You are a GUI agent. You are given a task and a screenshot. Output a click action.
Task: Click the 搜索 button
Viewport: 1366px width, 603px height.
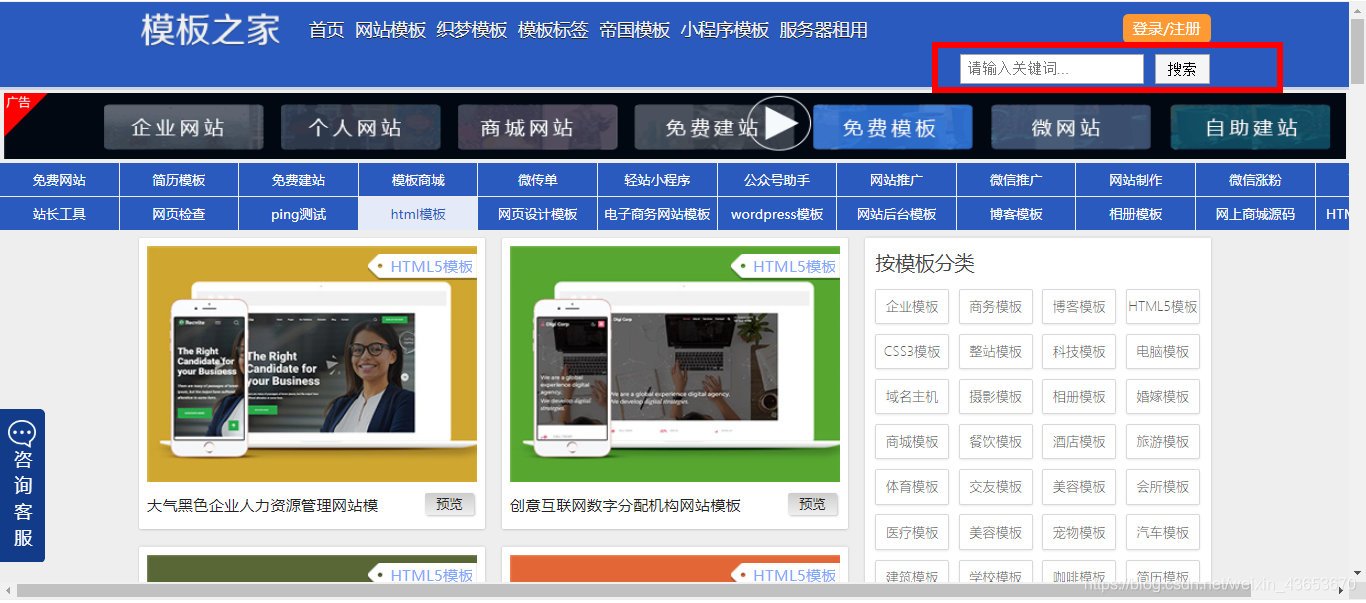click(1182, 69)
